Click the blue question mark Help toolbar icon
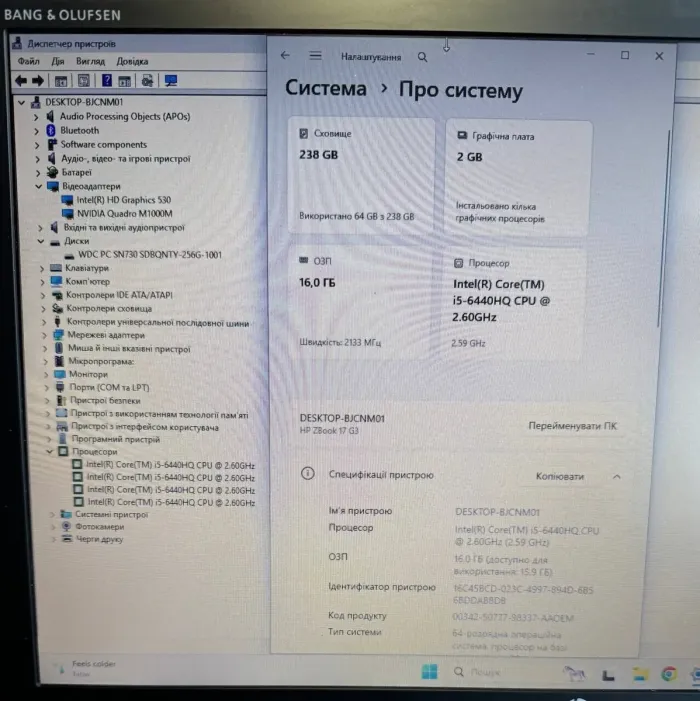Image resolution: width=700 pixels, height=701 pixels. (x=105, y=81)
